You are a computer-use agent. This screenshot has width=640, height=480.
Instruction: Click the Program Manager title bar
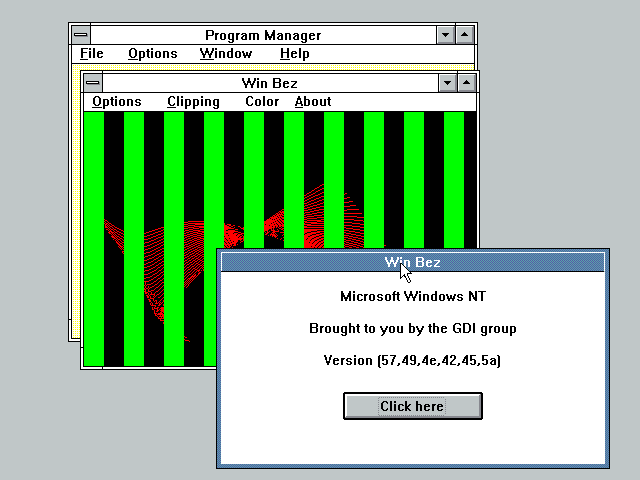(263, 35)
